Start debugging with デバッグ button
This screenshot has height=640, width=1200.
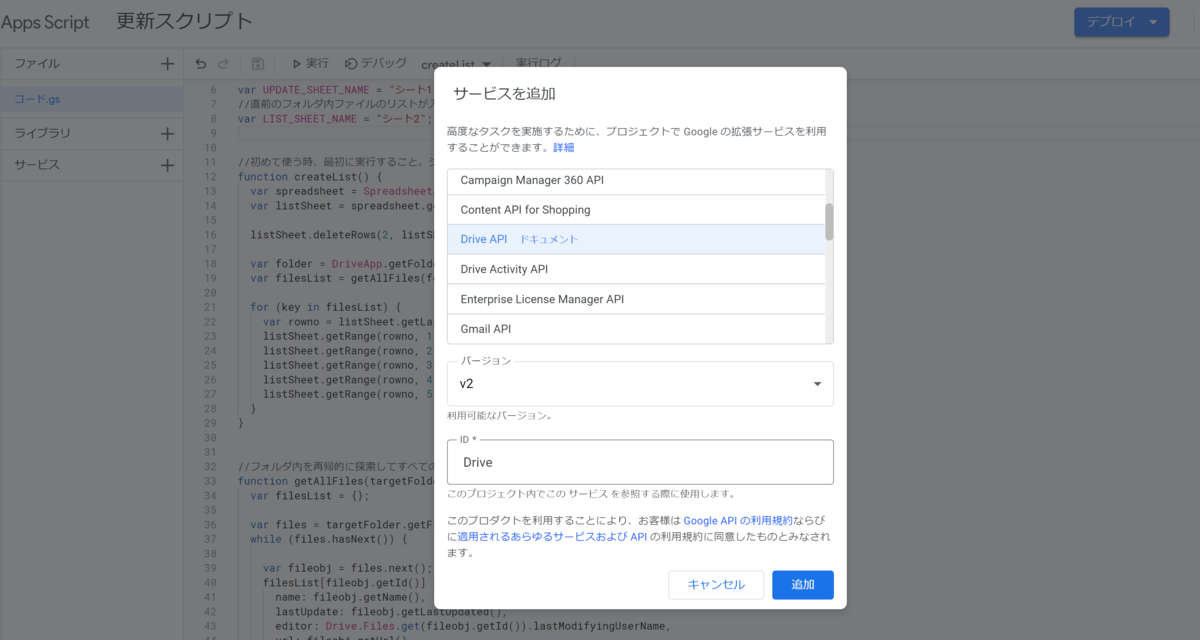point(375,64)
